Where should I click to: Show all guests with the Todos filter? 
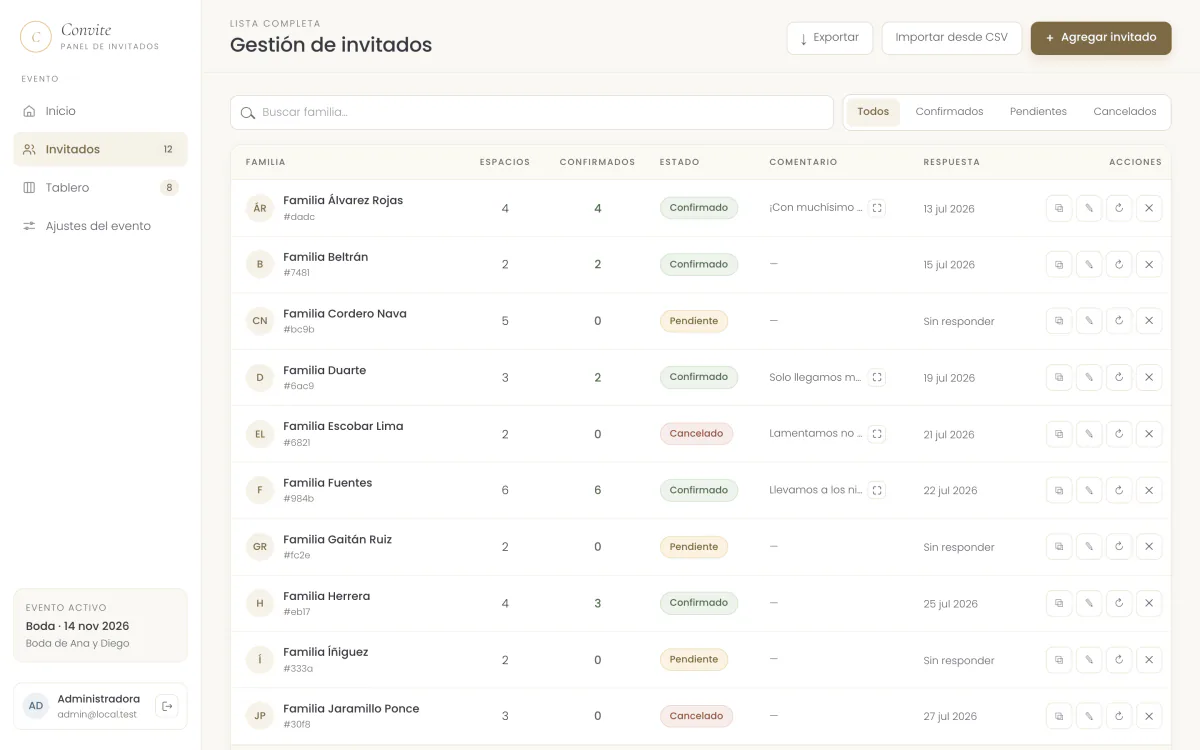click(x=873, y=112)
